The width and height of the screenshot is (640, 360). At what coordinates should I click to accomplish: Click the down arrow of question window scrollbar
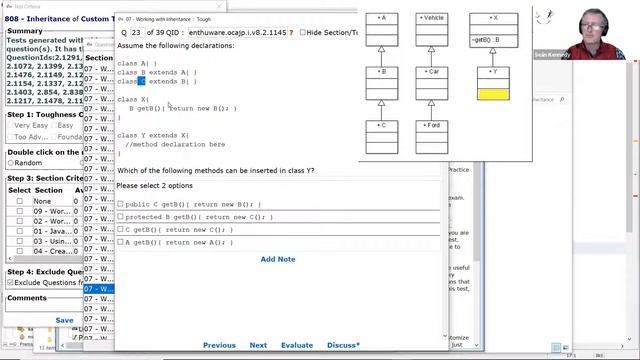point(445,336)
